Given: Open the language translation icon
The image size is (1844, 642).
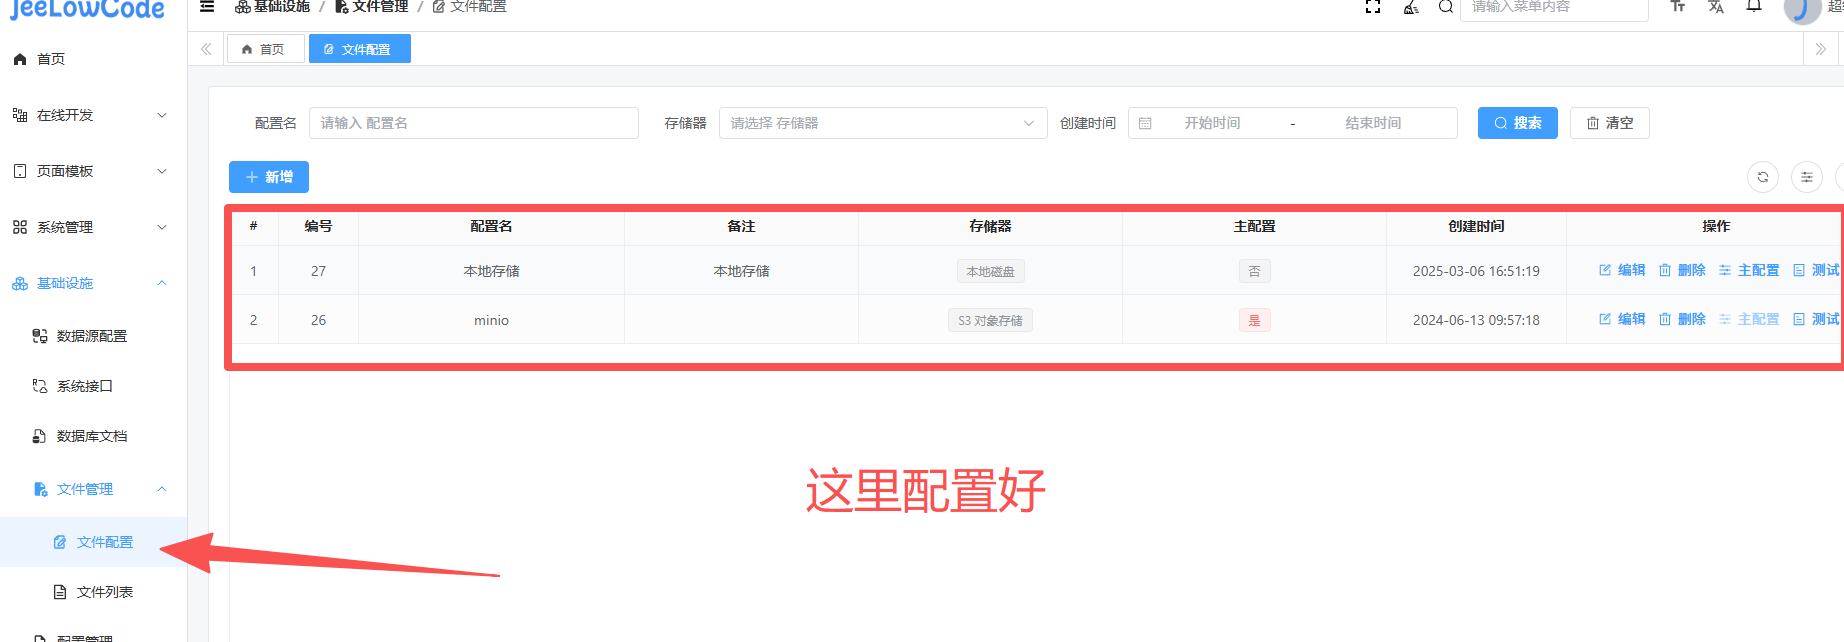Looking at the screenshot, I should pyautogui.click(x=1716, y=7).
